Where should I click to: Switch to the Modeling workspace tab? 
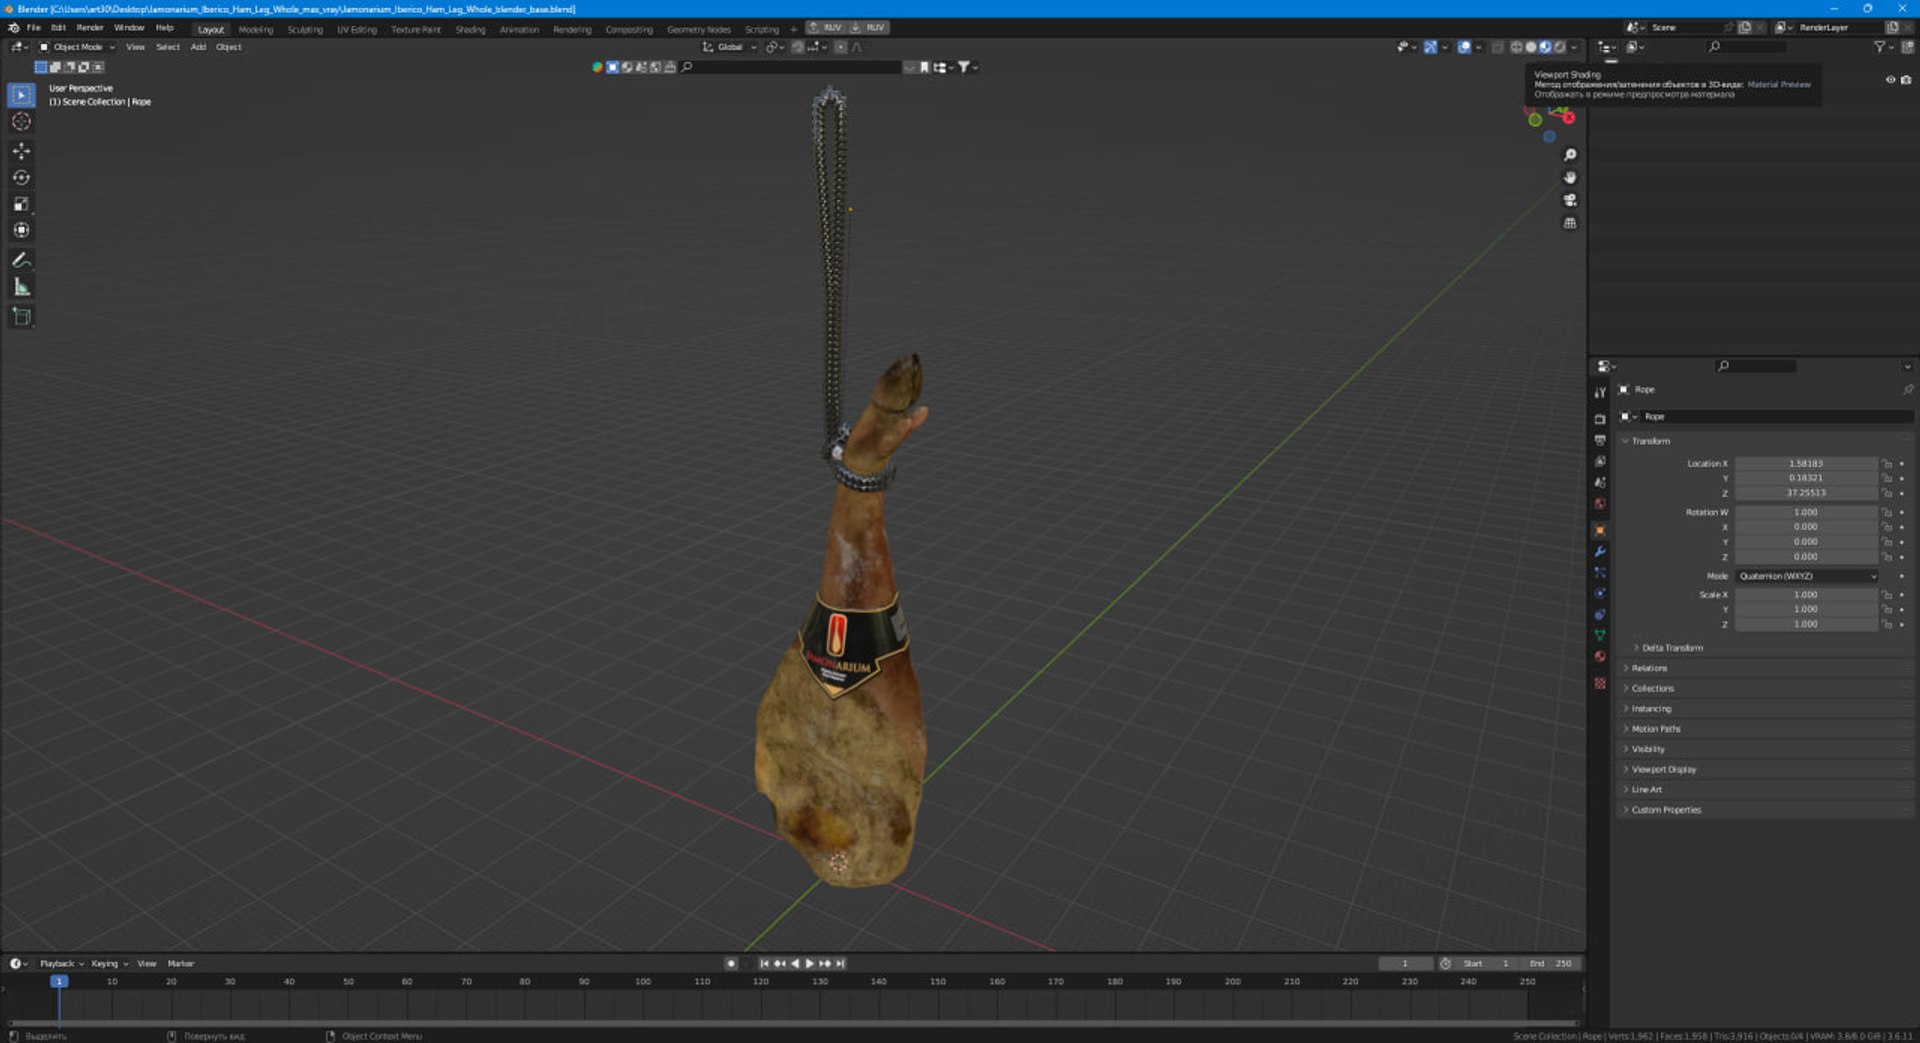pyautogui.click(x=256, y=29)
